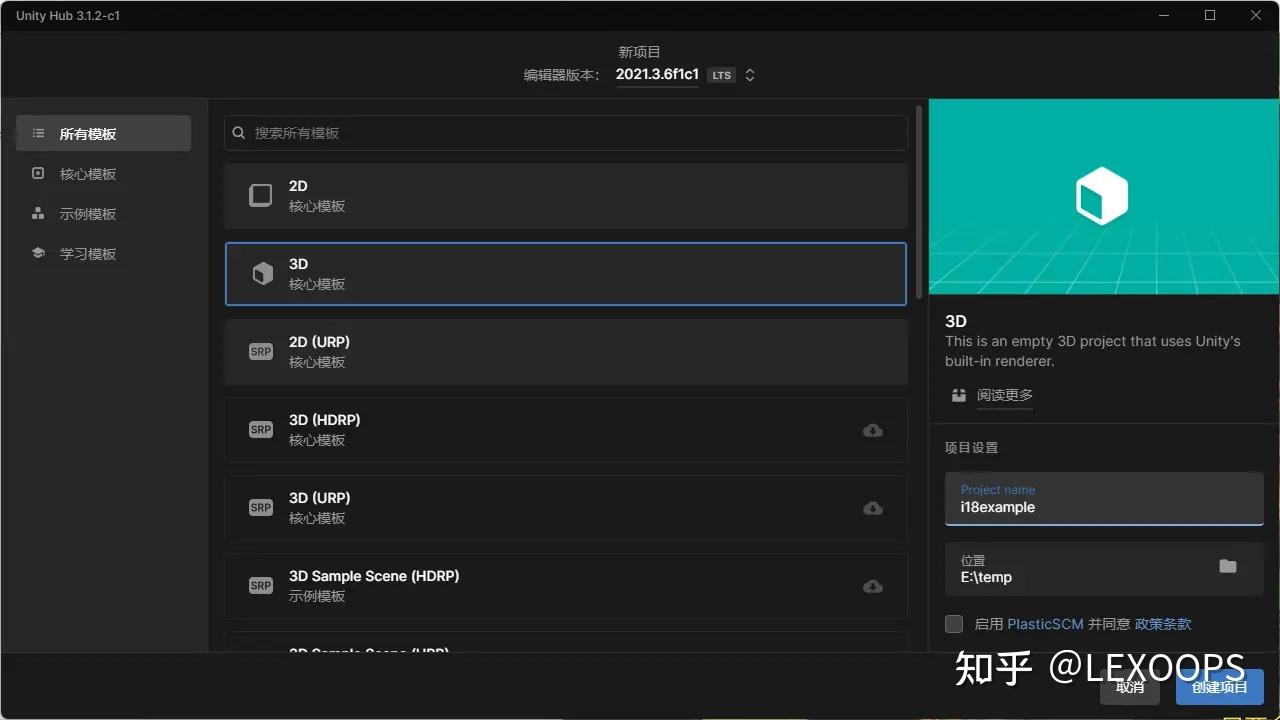Click the 学习模板 graduation cap icon
The image size is (1280, 720).
click(38, 253)
